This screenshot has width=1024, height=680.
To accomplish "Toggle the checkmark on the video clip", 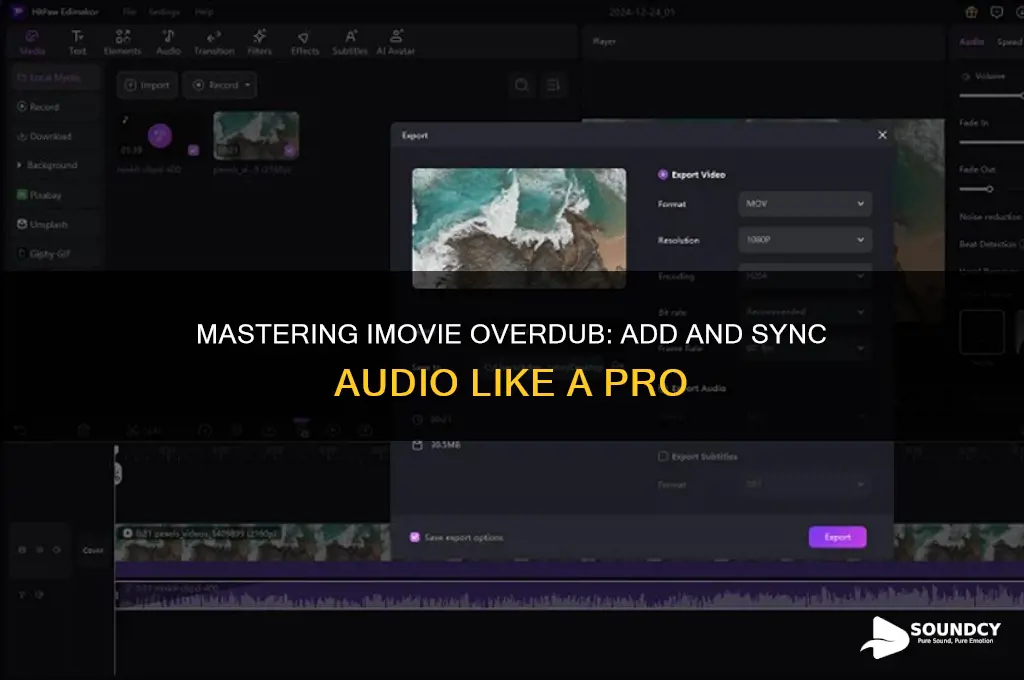I will [289, 150].
